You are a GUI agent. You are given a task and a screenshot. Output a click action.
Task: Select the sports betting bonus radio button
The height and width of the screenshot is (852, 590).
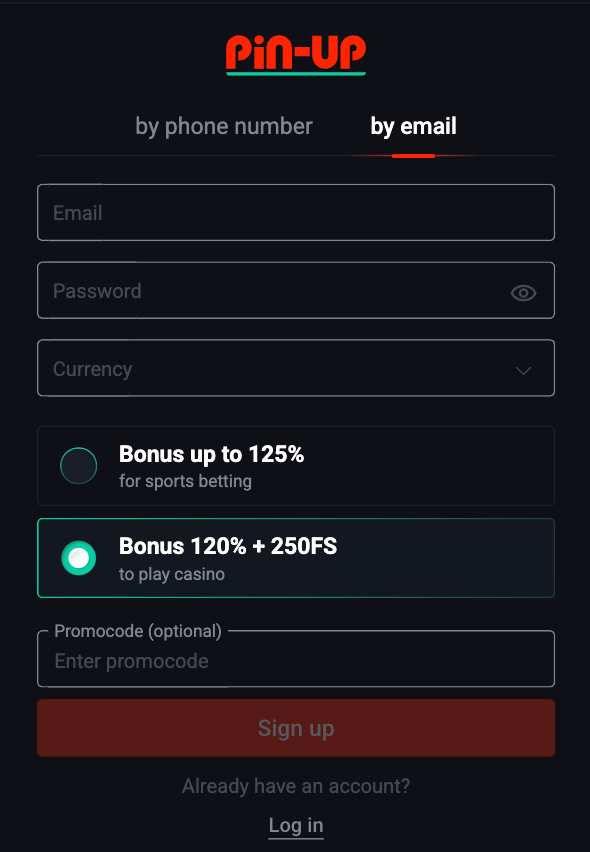pyautogui.click(x=79, y=466)
